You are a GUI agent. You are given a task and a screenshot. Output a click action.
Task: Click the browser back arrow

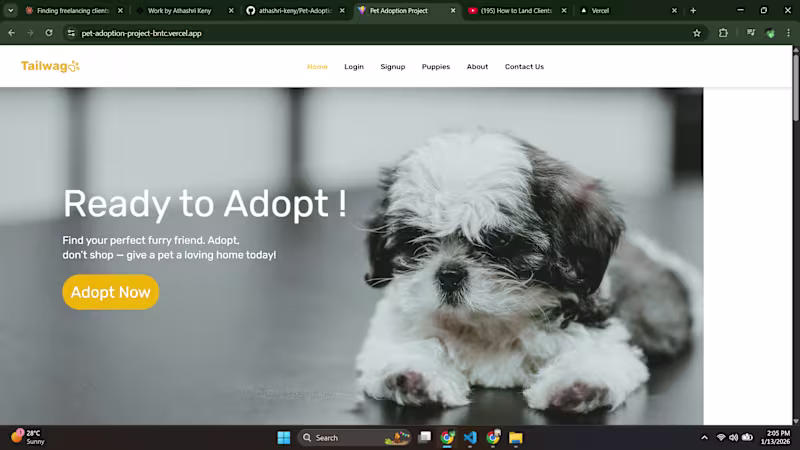tap(11, 33)
